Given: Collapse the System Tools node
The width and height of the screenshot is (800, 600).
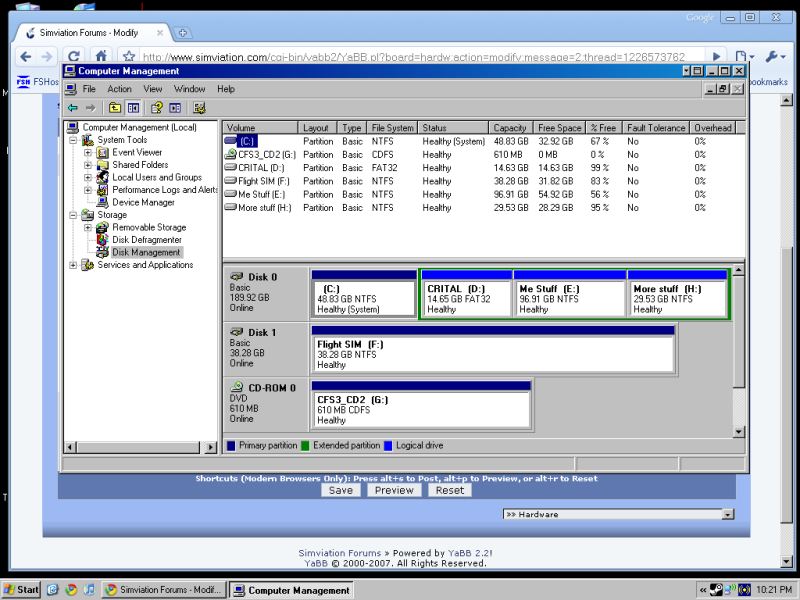Looking at the screenshot, I should 73,140.
